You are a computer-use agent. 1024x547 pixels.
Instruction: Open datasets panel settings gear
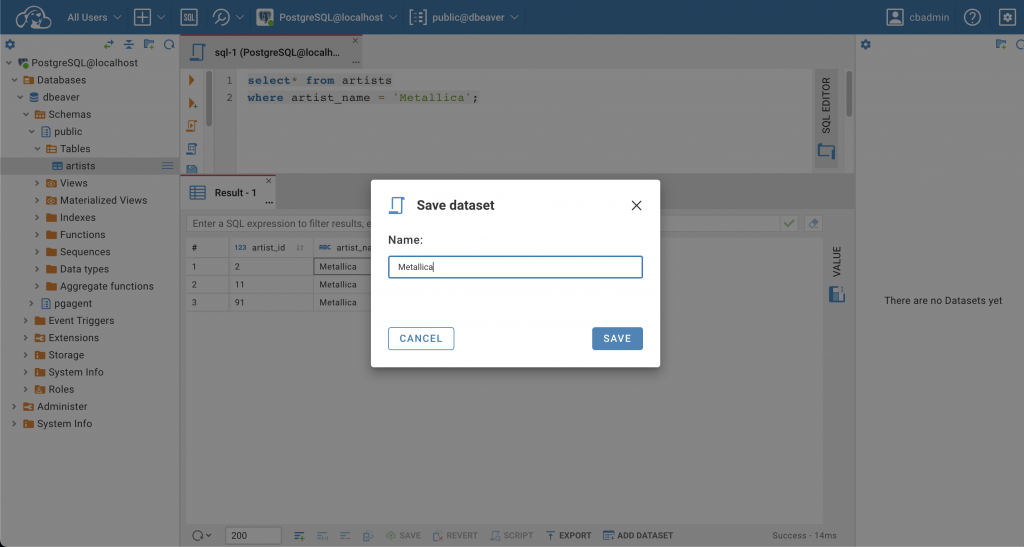865,44
